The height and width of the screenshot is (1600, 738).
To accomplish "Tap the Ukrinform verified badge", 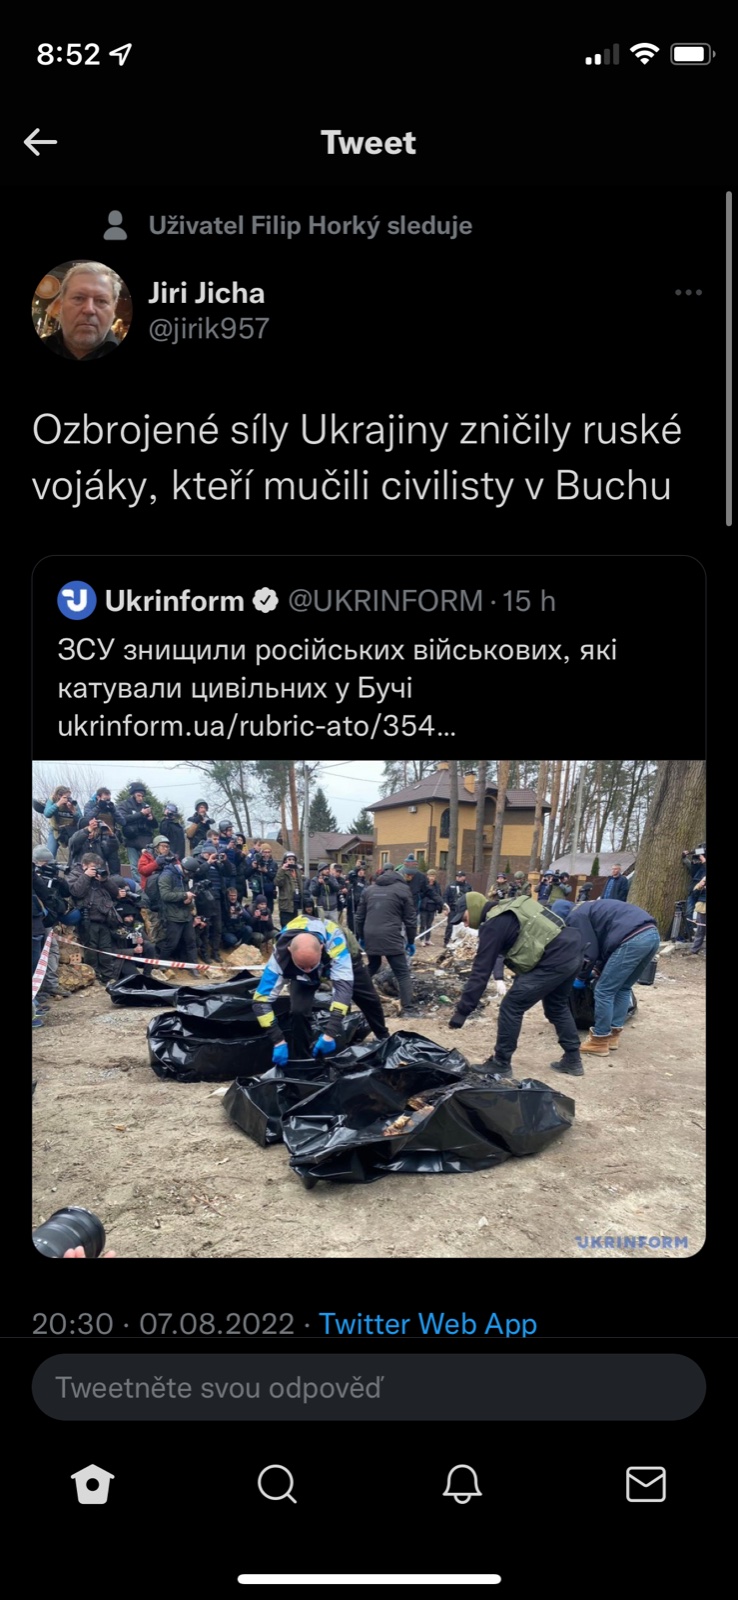I will 265,600.
